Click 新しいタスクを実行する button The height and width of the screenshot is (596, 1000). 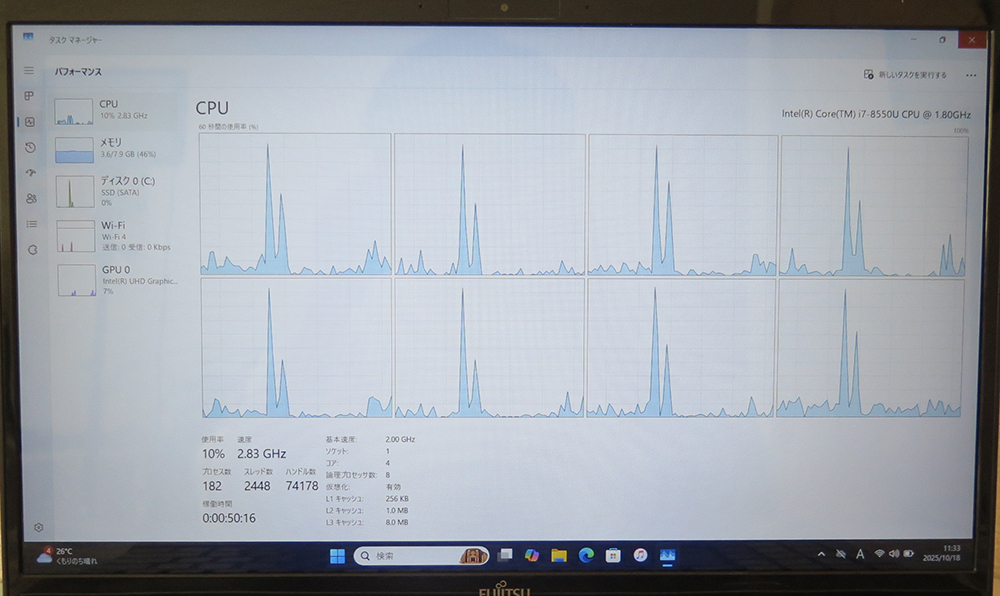(905, 75)
